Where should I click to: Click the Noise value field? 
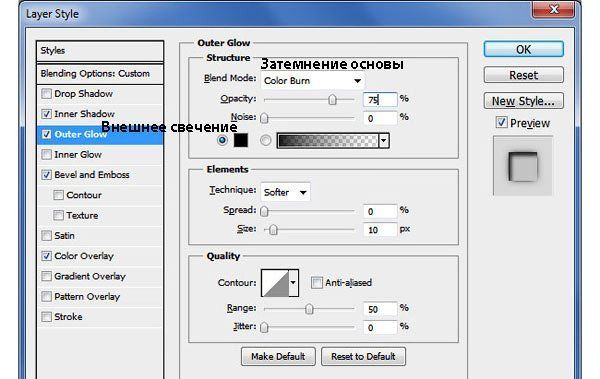pos(380,118)
